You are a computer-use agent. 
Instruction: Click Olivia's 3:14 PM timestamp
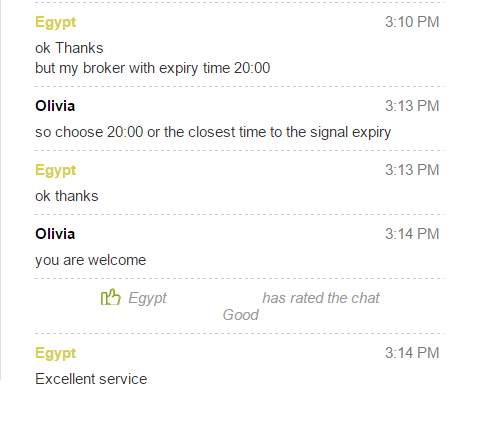click(412, 234)
